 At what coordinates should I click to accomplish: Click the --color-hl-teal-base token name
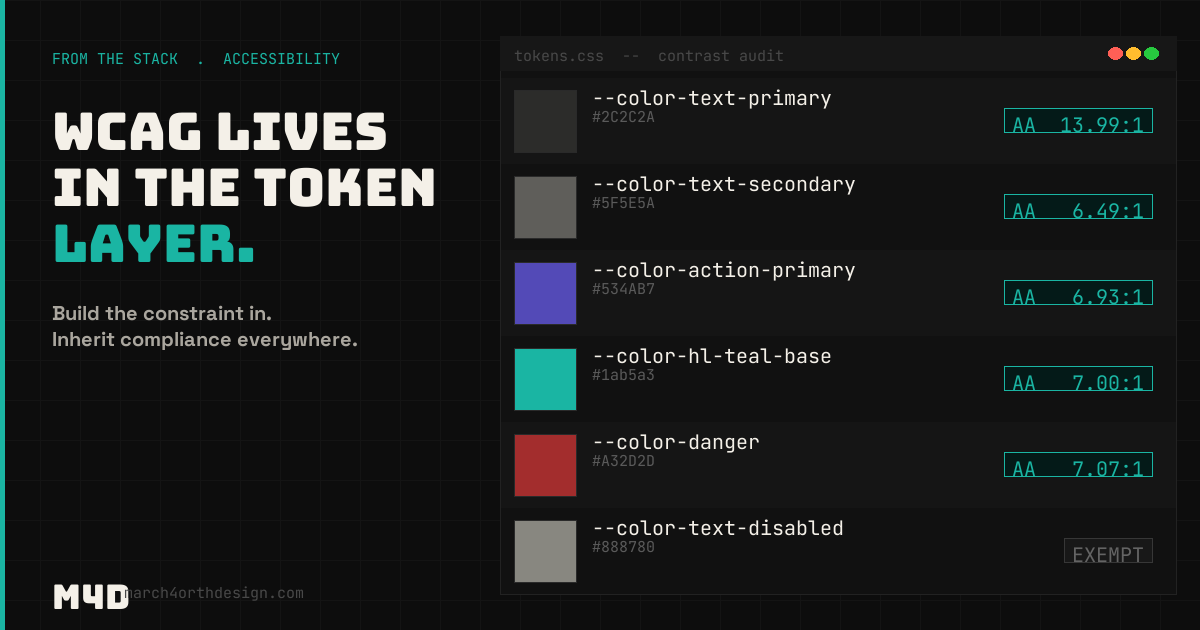[x=712, y=357]
